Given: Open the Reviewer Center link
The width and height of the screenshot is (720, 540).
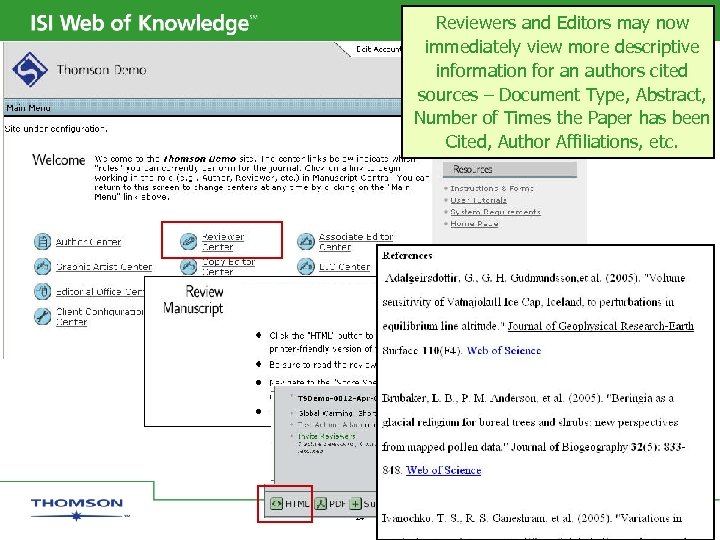Looking at the screenshot, I should click(x=223, y=242).
